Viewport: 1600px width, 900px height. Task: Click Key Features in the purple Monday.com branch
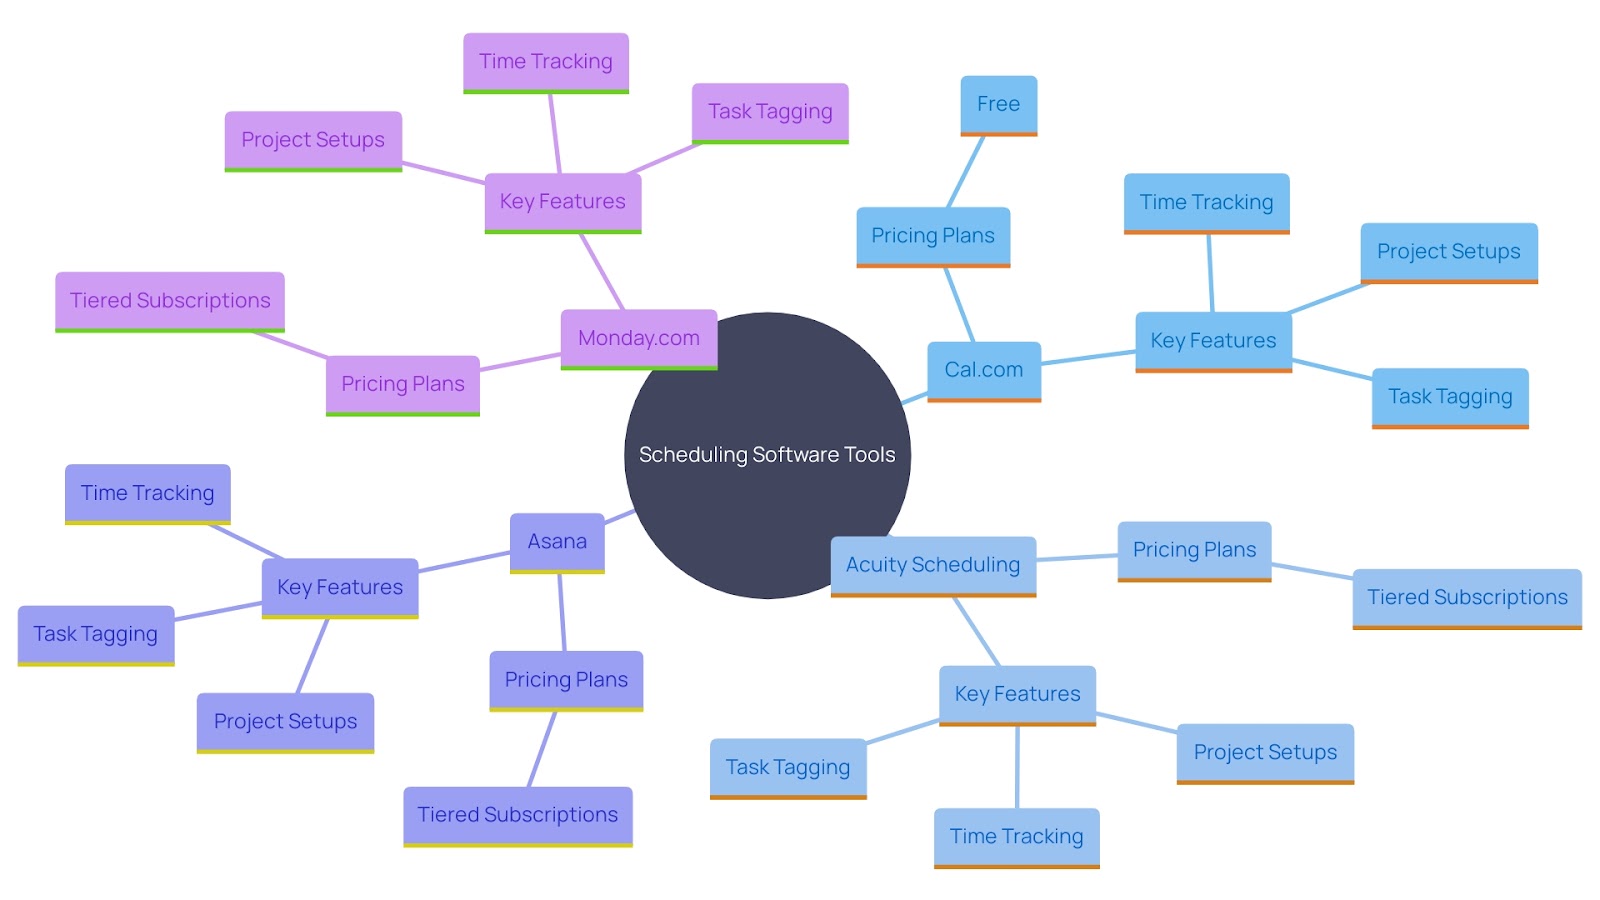(x=563, y=203)
